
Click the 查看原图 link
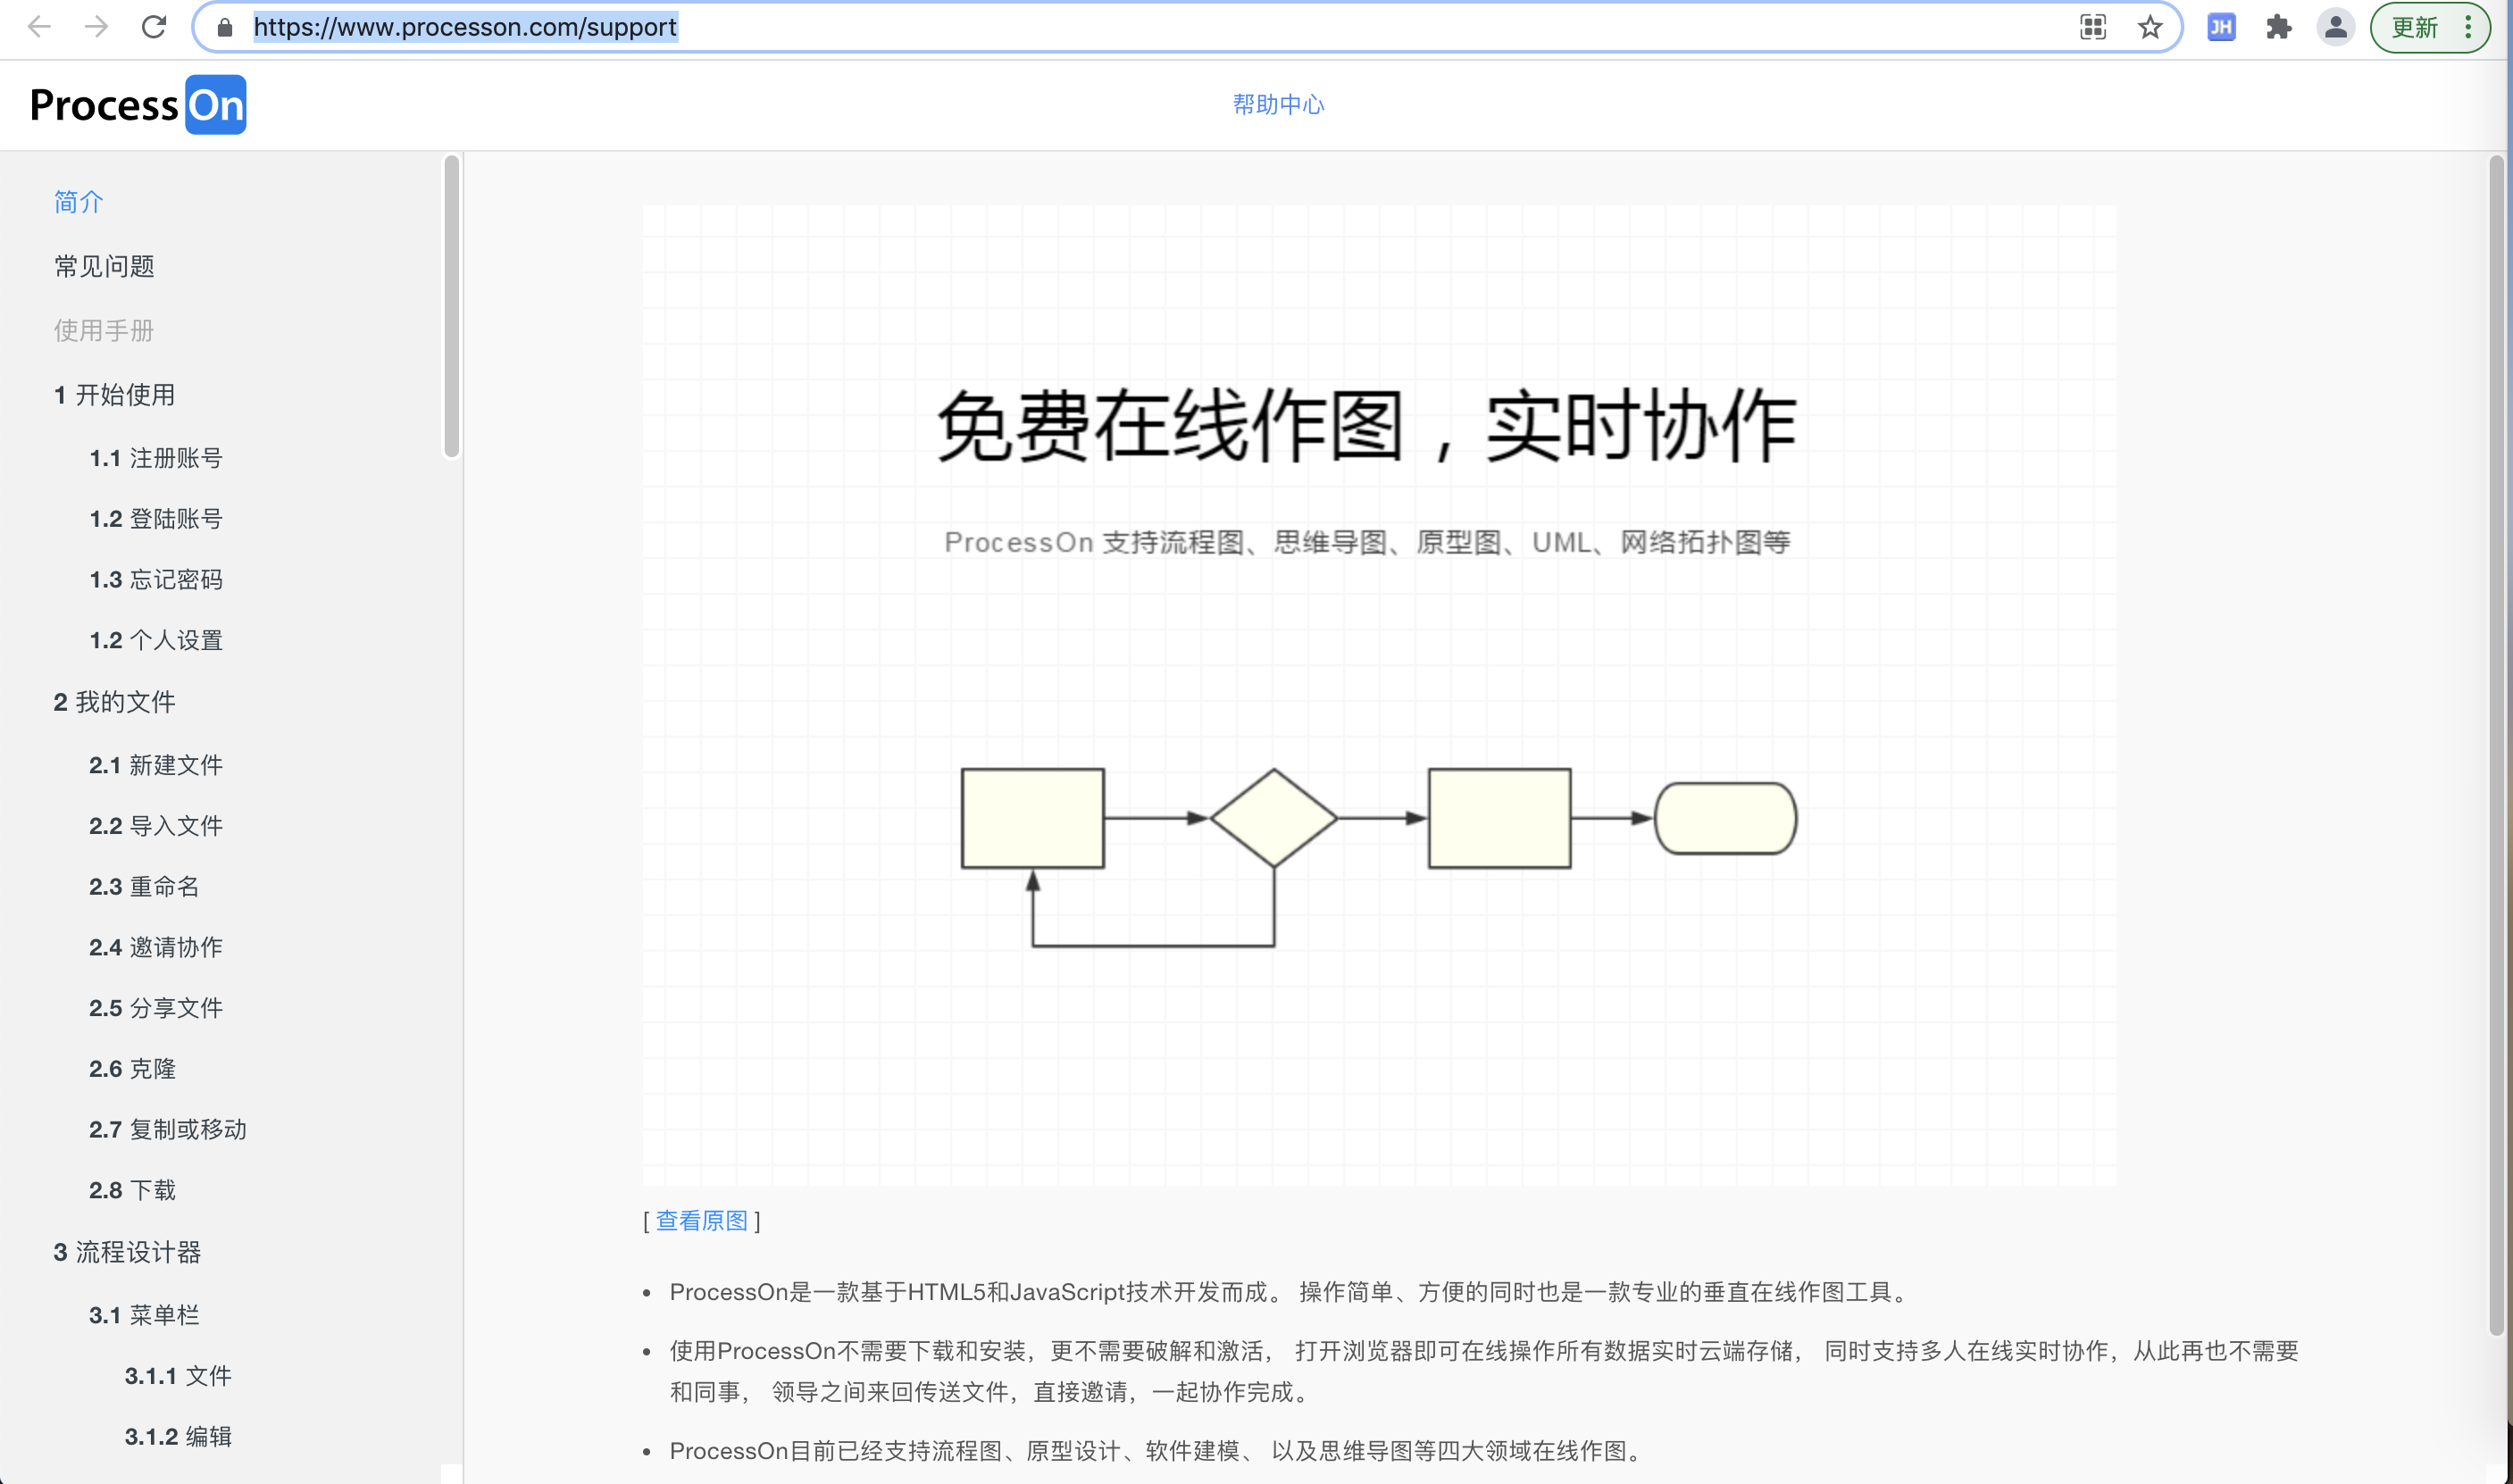(x=701, y=1221)
